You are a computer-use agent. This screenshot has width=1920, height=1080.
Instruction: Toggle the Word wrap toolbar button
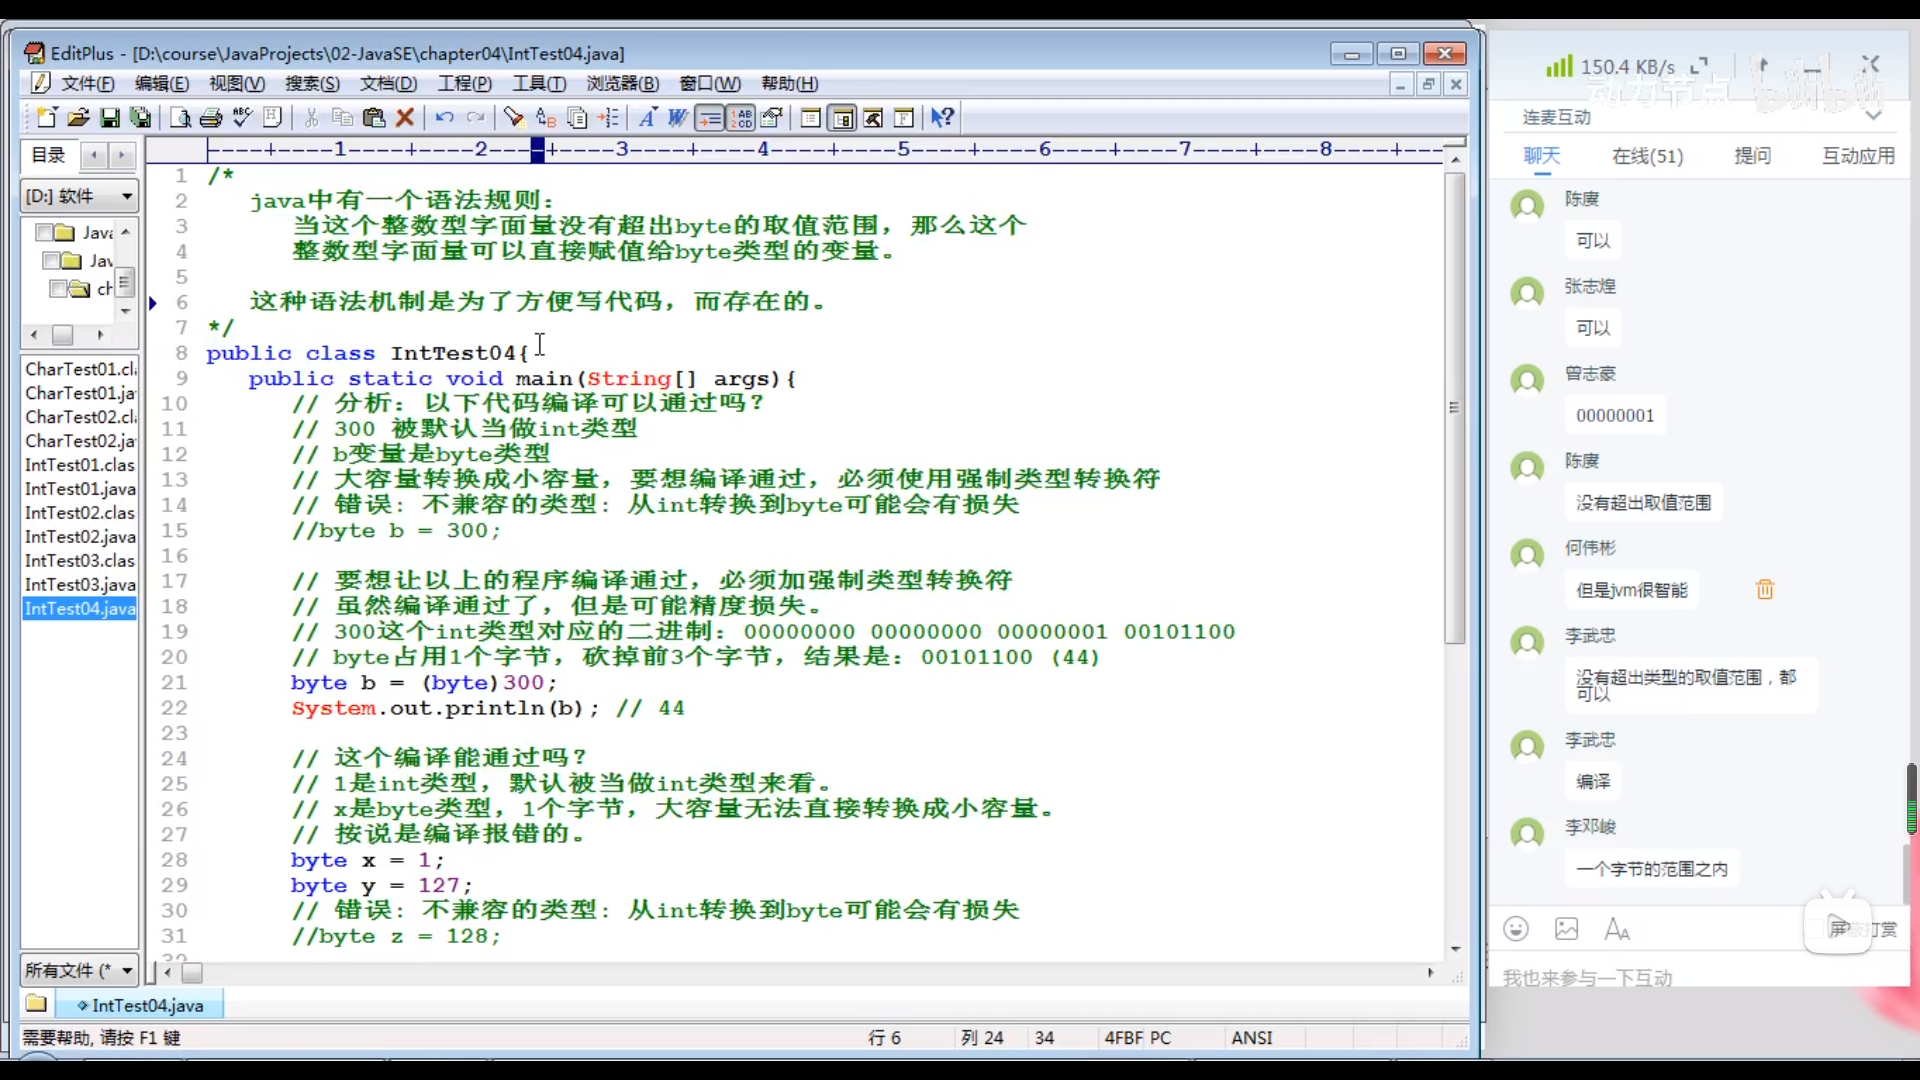pyautogui.click(x=710, y=118)
